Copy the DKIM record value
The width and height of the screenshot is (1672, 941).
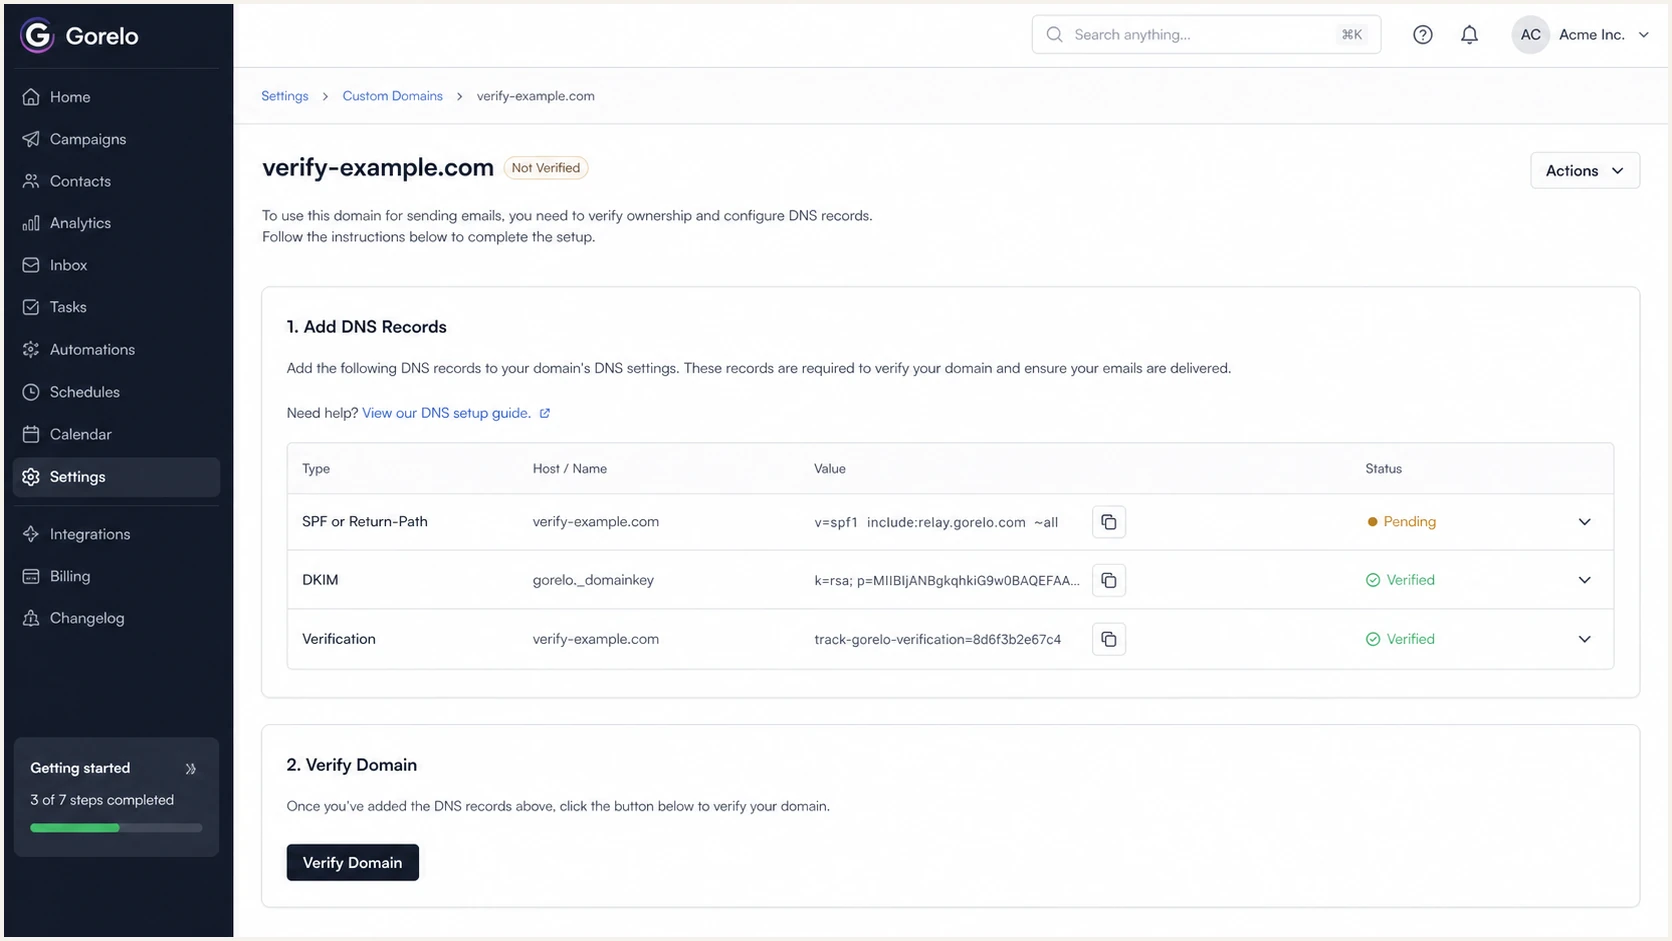pyautogui.click(x=1109, y=580)
